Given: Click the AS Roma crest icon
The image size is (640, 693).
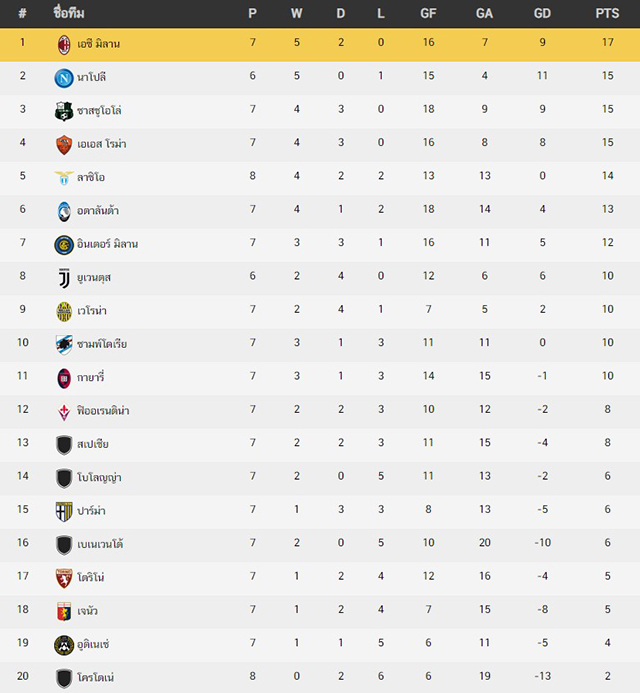Looking at the screenshot, I should [64, 145].
